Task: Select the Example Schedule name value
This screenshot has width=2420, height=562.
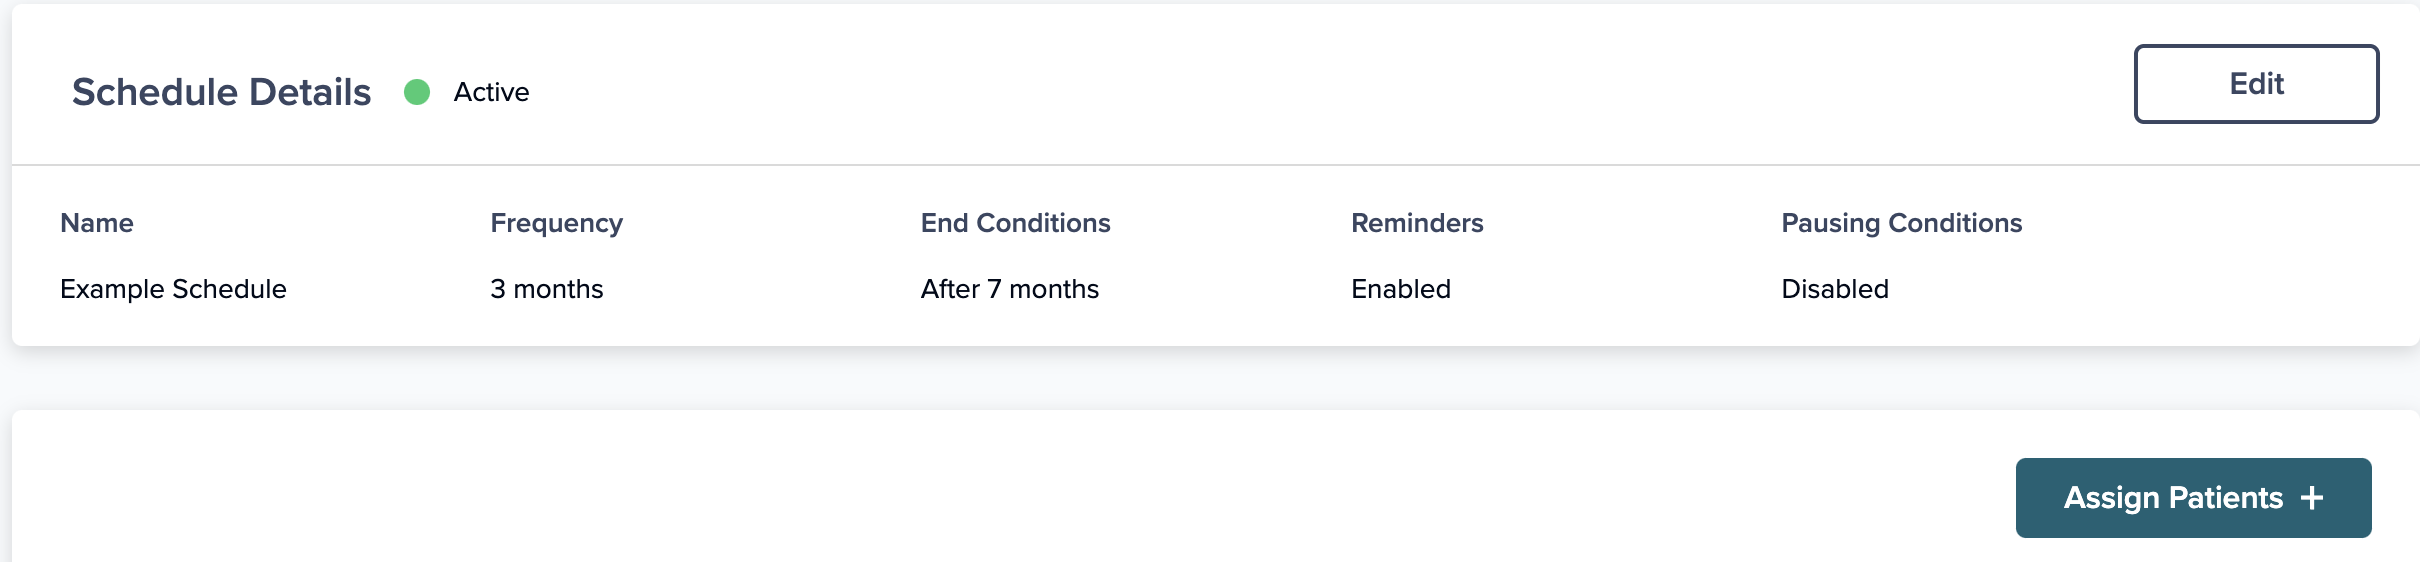Action: click(x=173, y=289)
